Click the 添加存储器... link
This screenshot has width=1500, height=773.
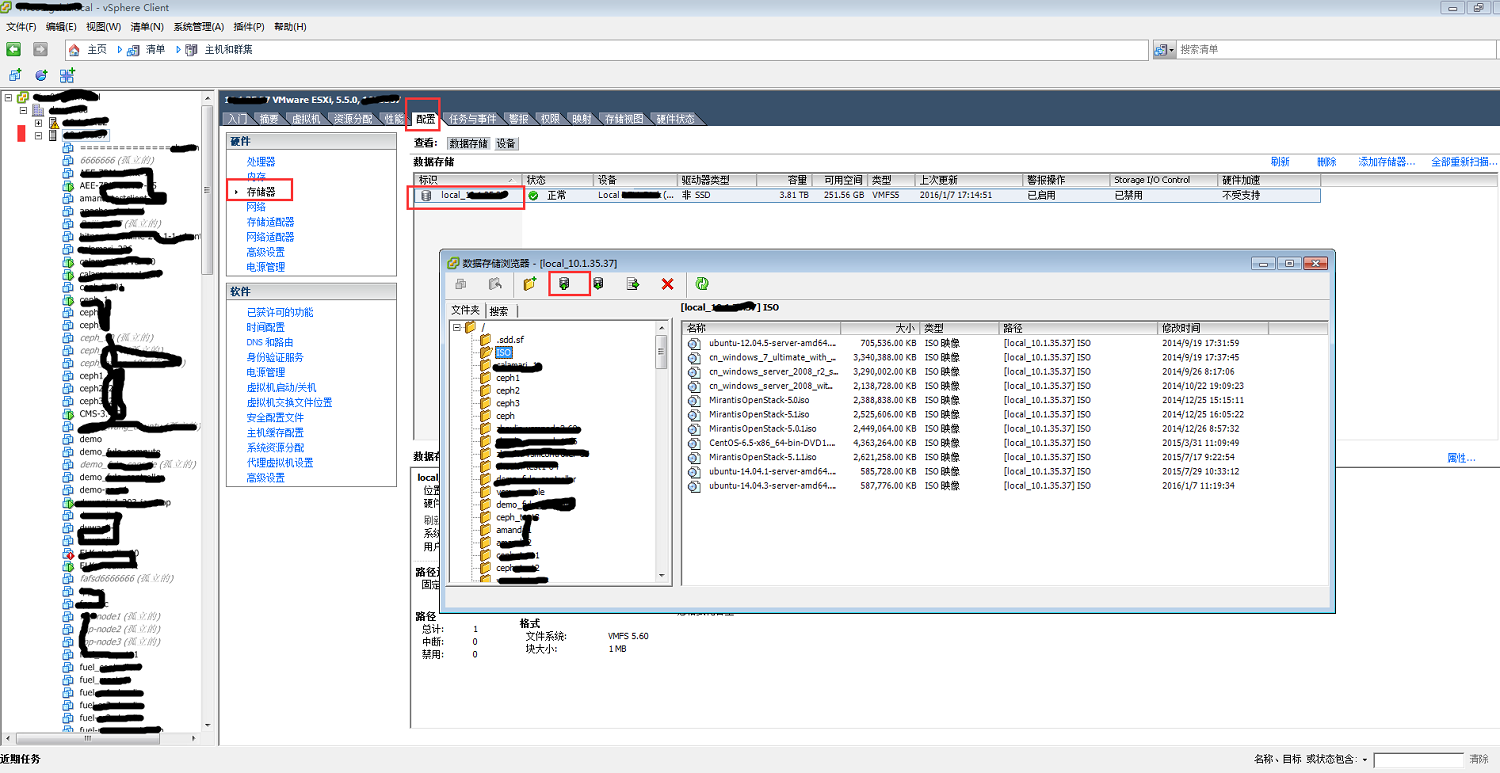coord(1387,162)
